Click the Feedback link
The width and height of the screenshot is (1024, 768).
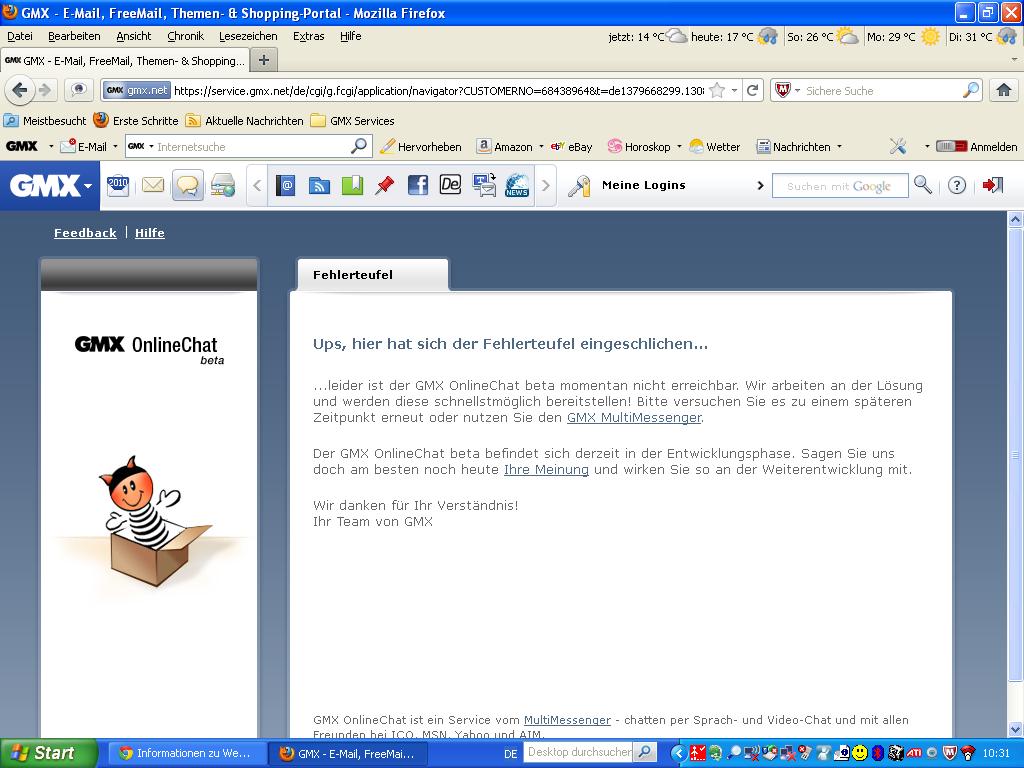[85, 233]
